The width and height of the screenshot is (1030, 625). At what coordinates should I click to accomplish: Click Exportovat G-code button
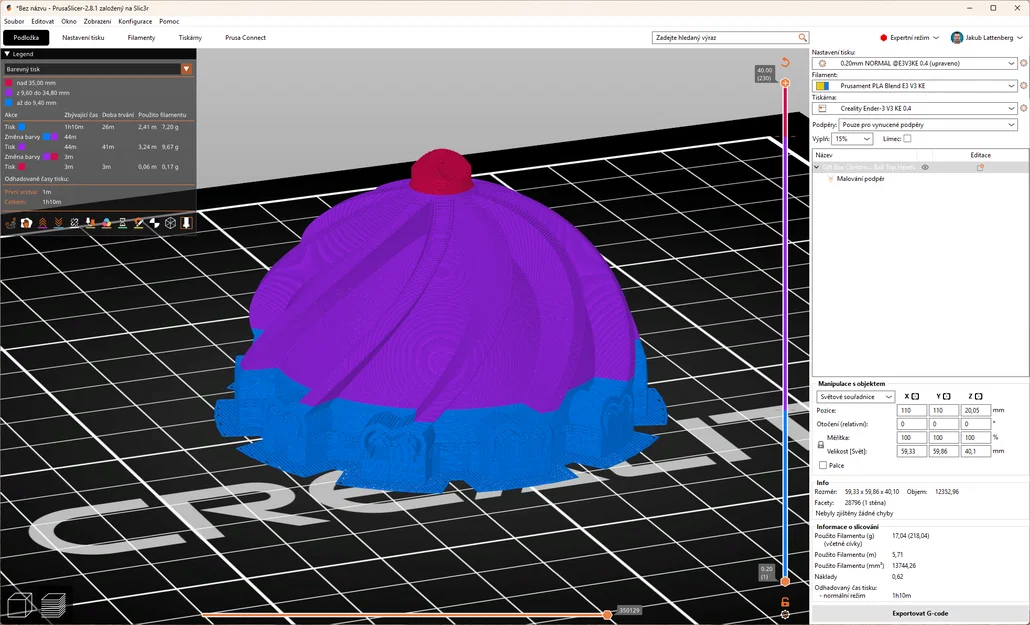click(920, 613)
